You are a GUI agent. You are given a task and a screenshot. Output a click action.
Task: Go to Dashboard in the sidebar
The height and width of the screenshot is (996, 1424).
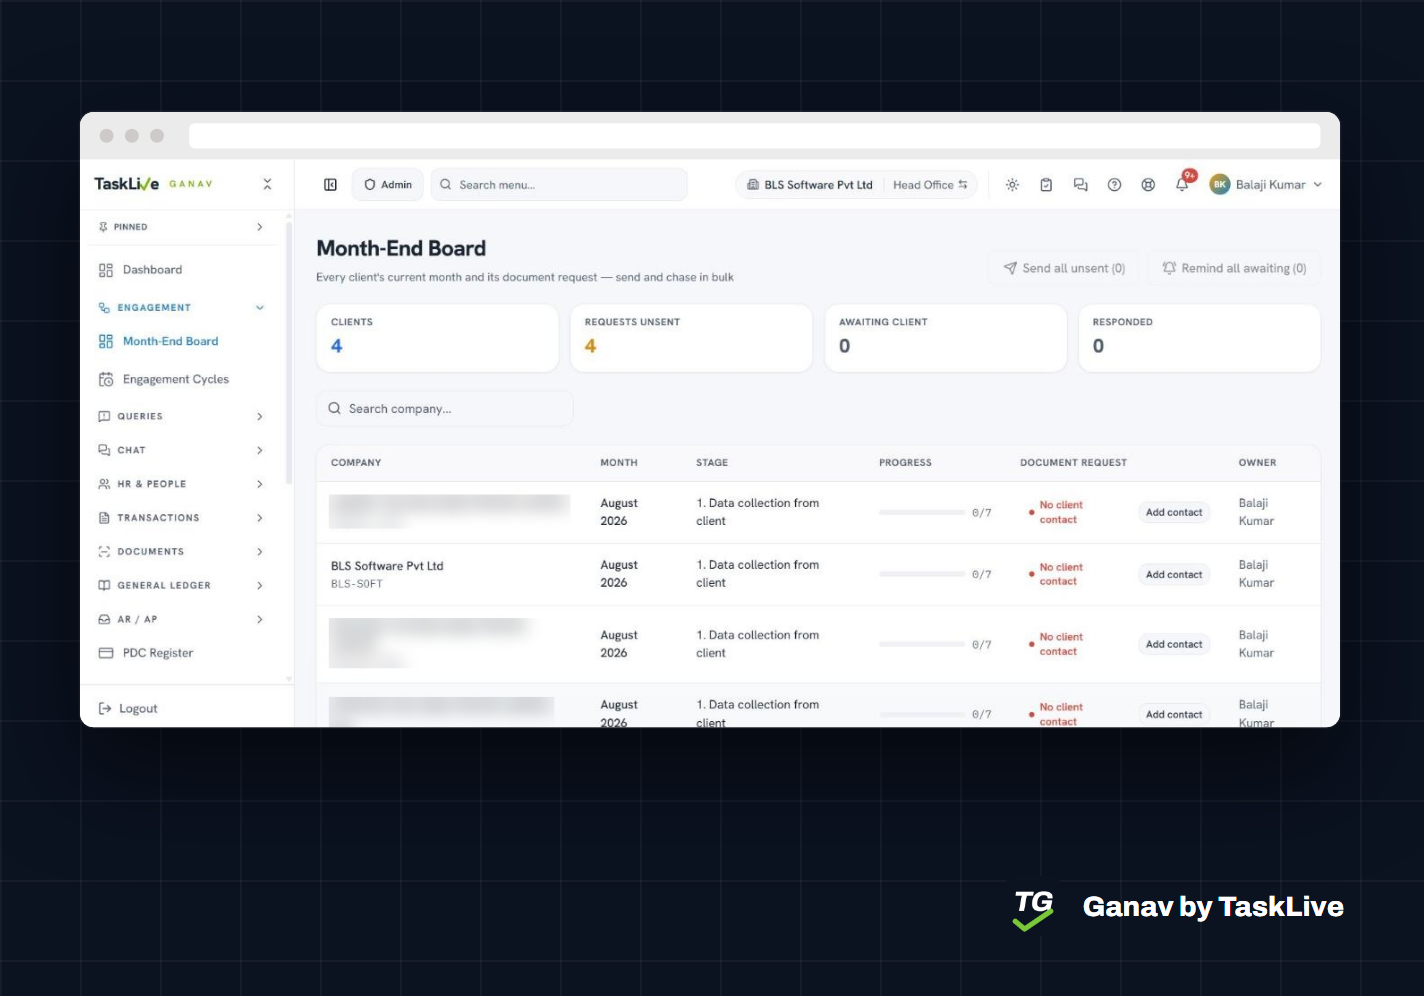tap(152, 270)
